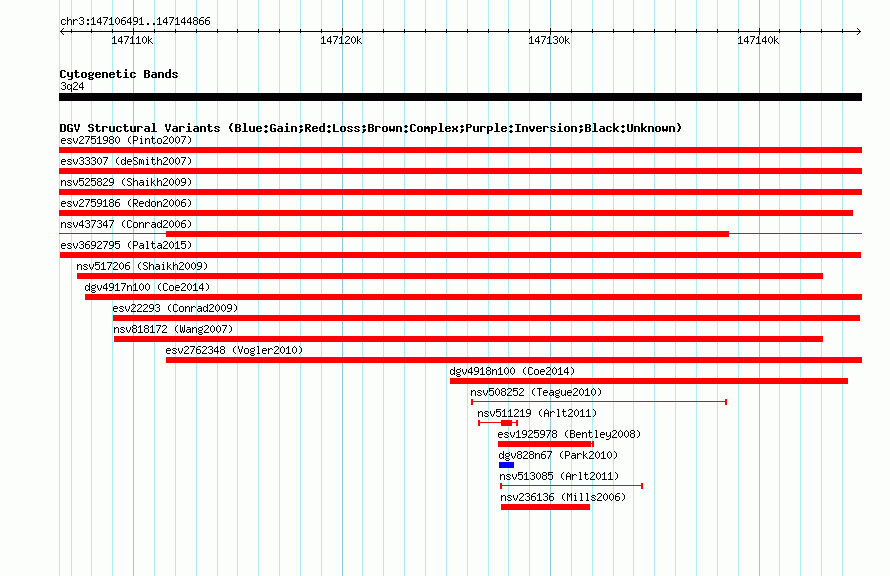Click the ruler's right arrow end
Screen dimensions: 890x576
click(x=858, y=31)
